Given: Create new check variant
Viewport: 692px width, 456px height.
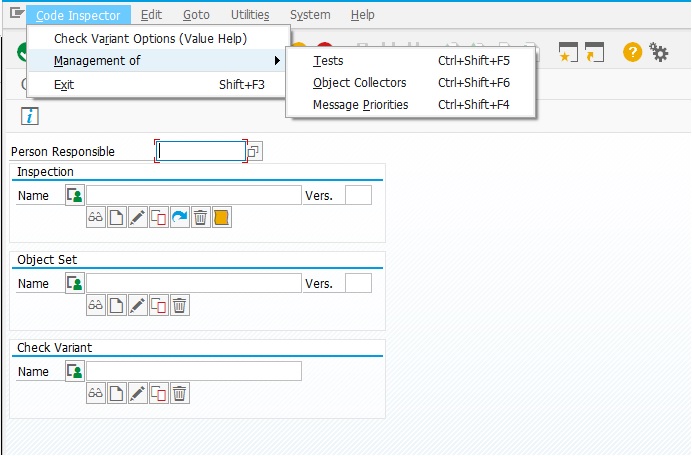Looking at the screenshot, I should (117, 393).
